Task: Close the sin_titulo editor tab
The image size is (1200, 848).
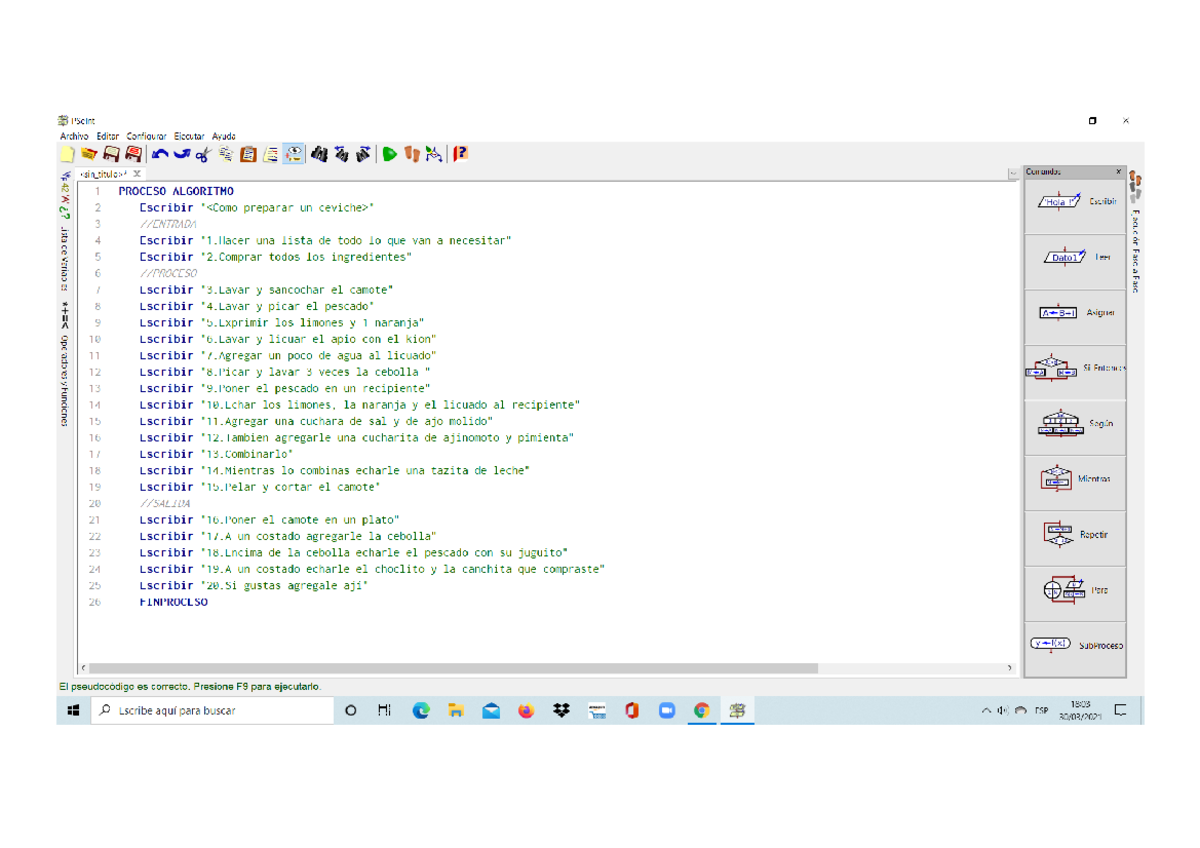Action: (x=138, y=174)
